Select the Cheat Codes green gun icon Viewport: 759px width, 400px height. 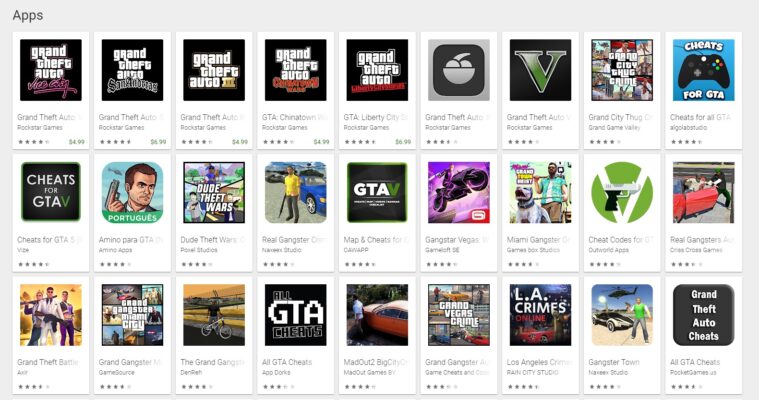tap(621, 192)
